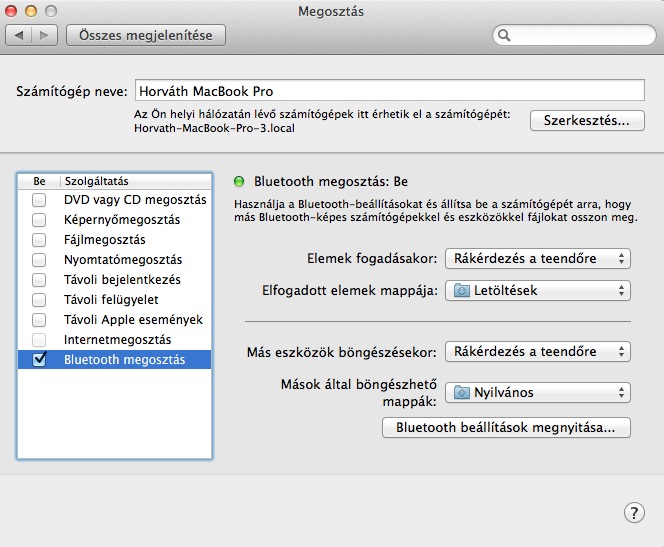Toggle the Internetmegosztás checkbox
The width and height of the screenshot is (664, 547).
tap(39, 340)
